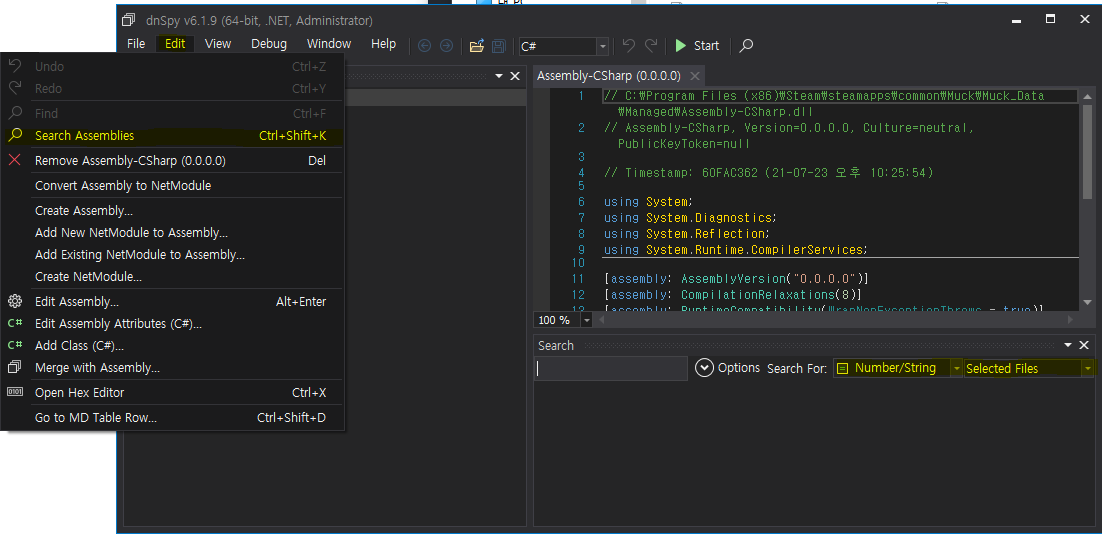Open the Window menu

coord(329,44)
